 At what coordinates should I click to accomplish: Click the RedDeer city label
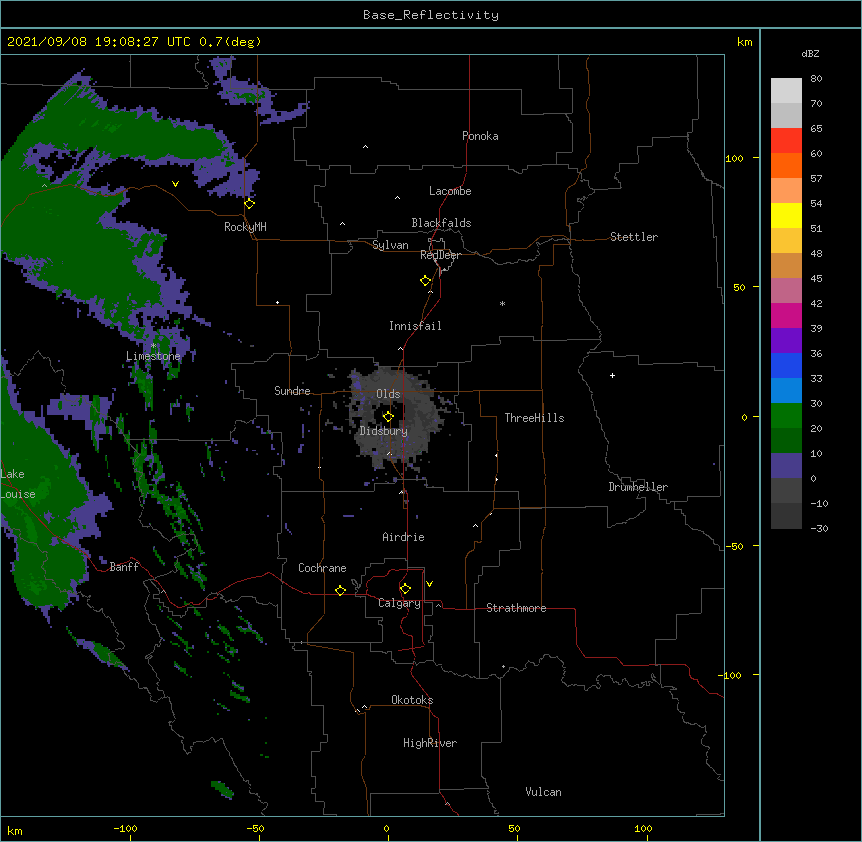[x=440, y=255]
